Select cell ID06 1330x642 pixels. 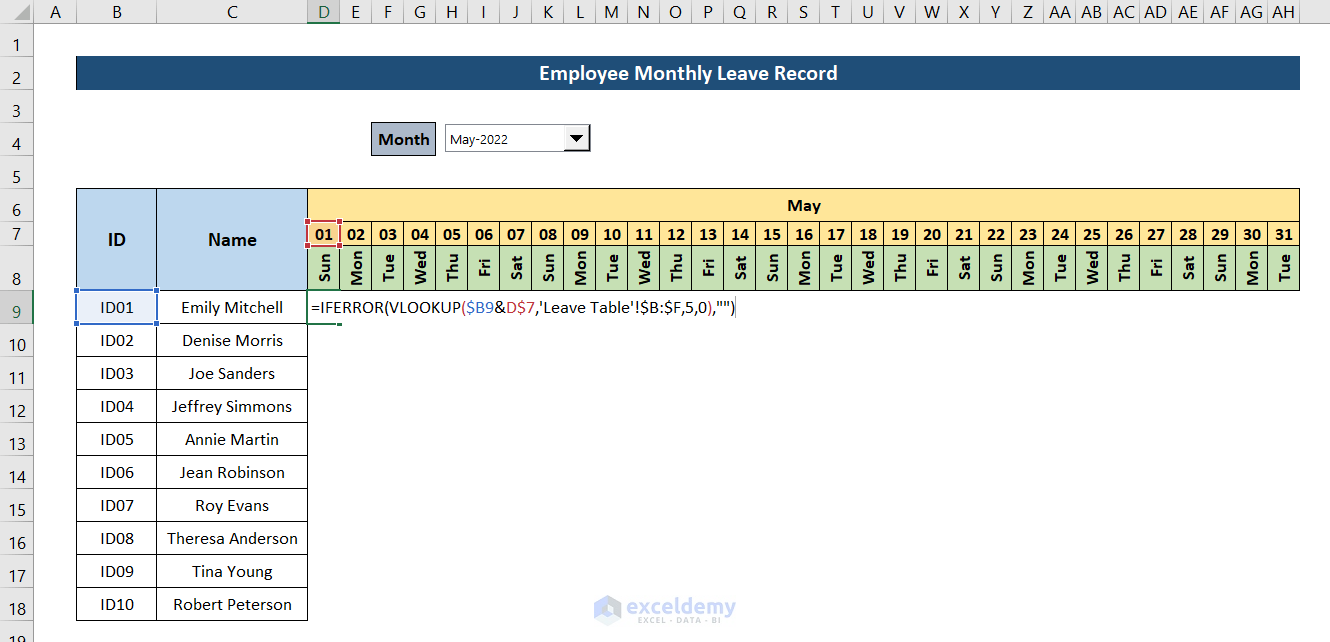click(x=117, y=473)
